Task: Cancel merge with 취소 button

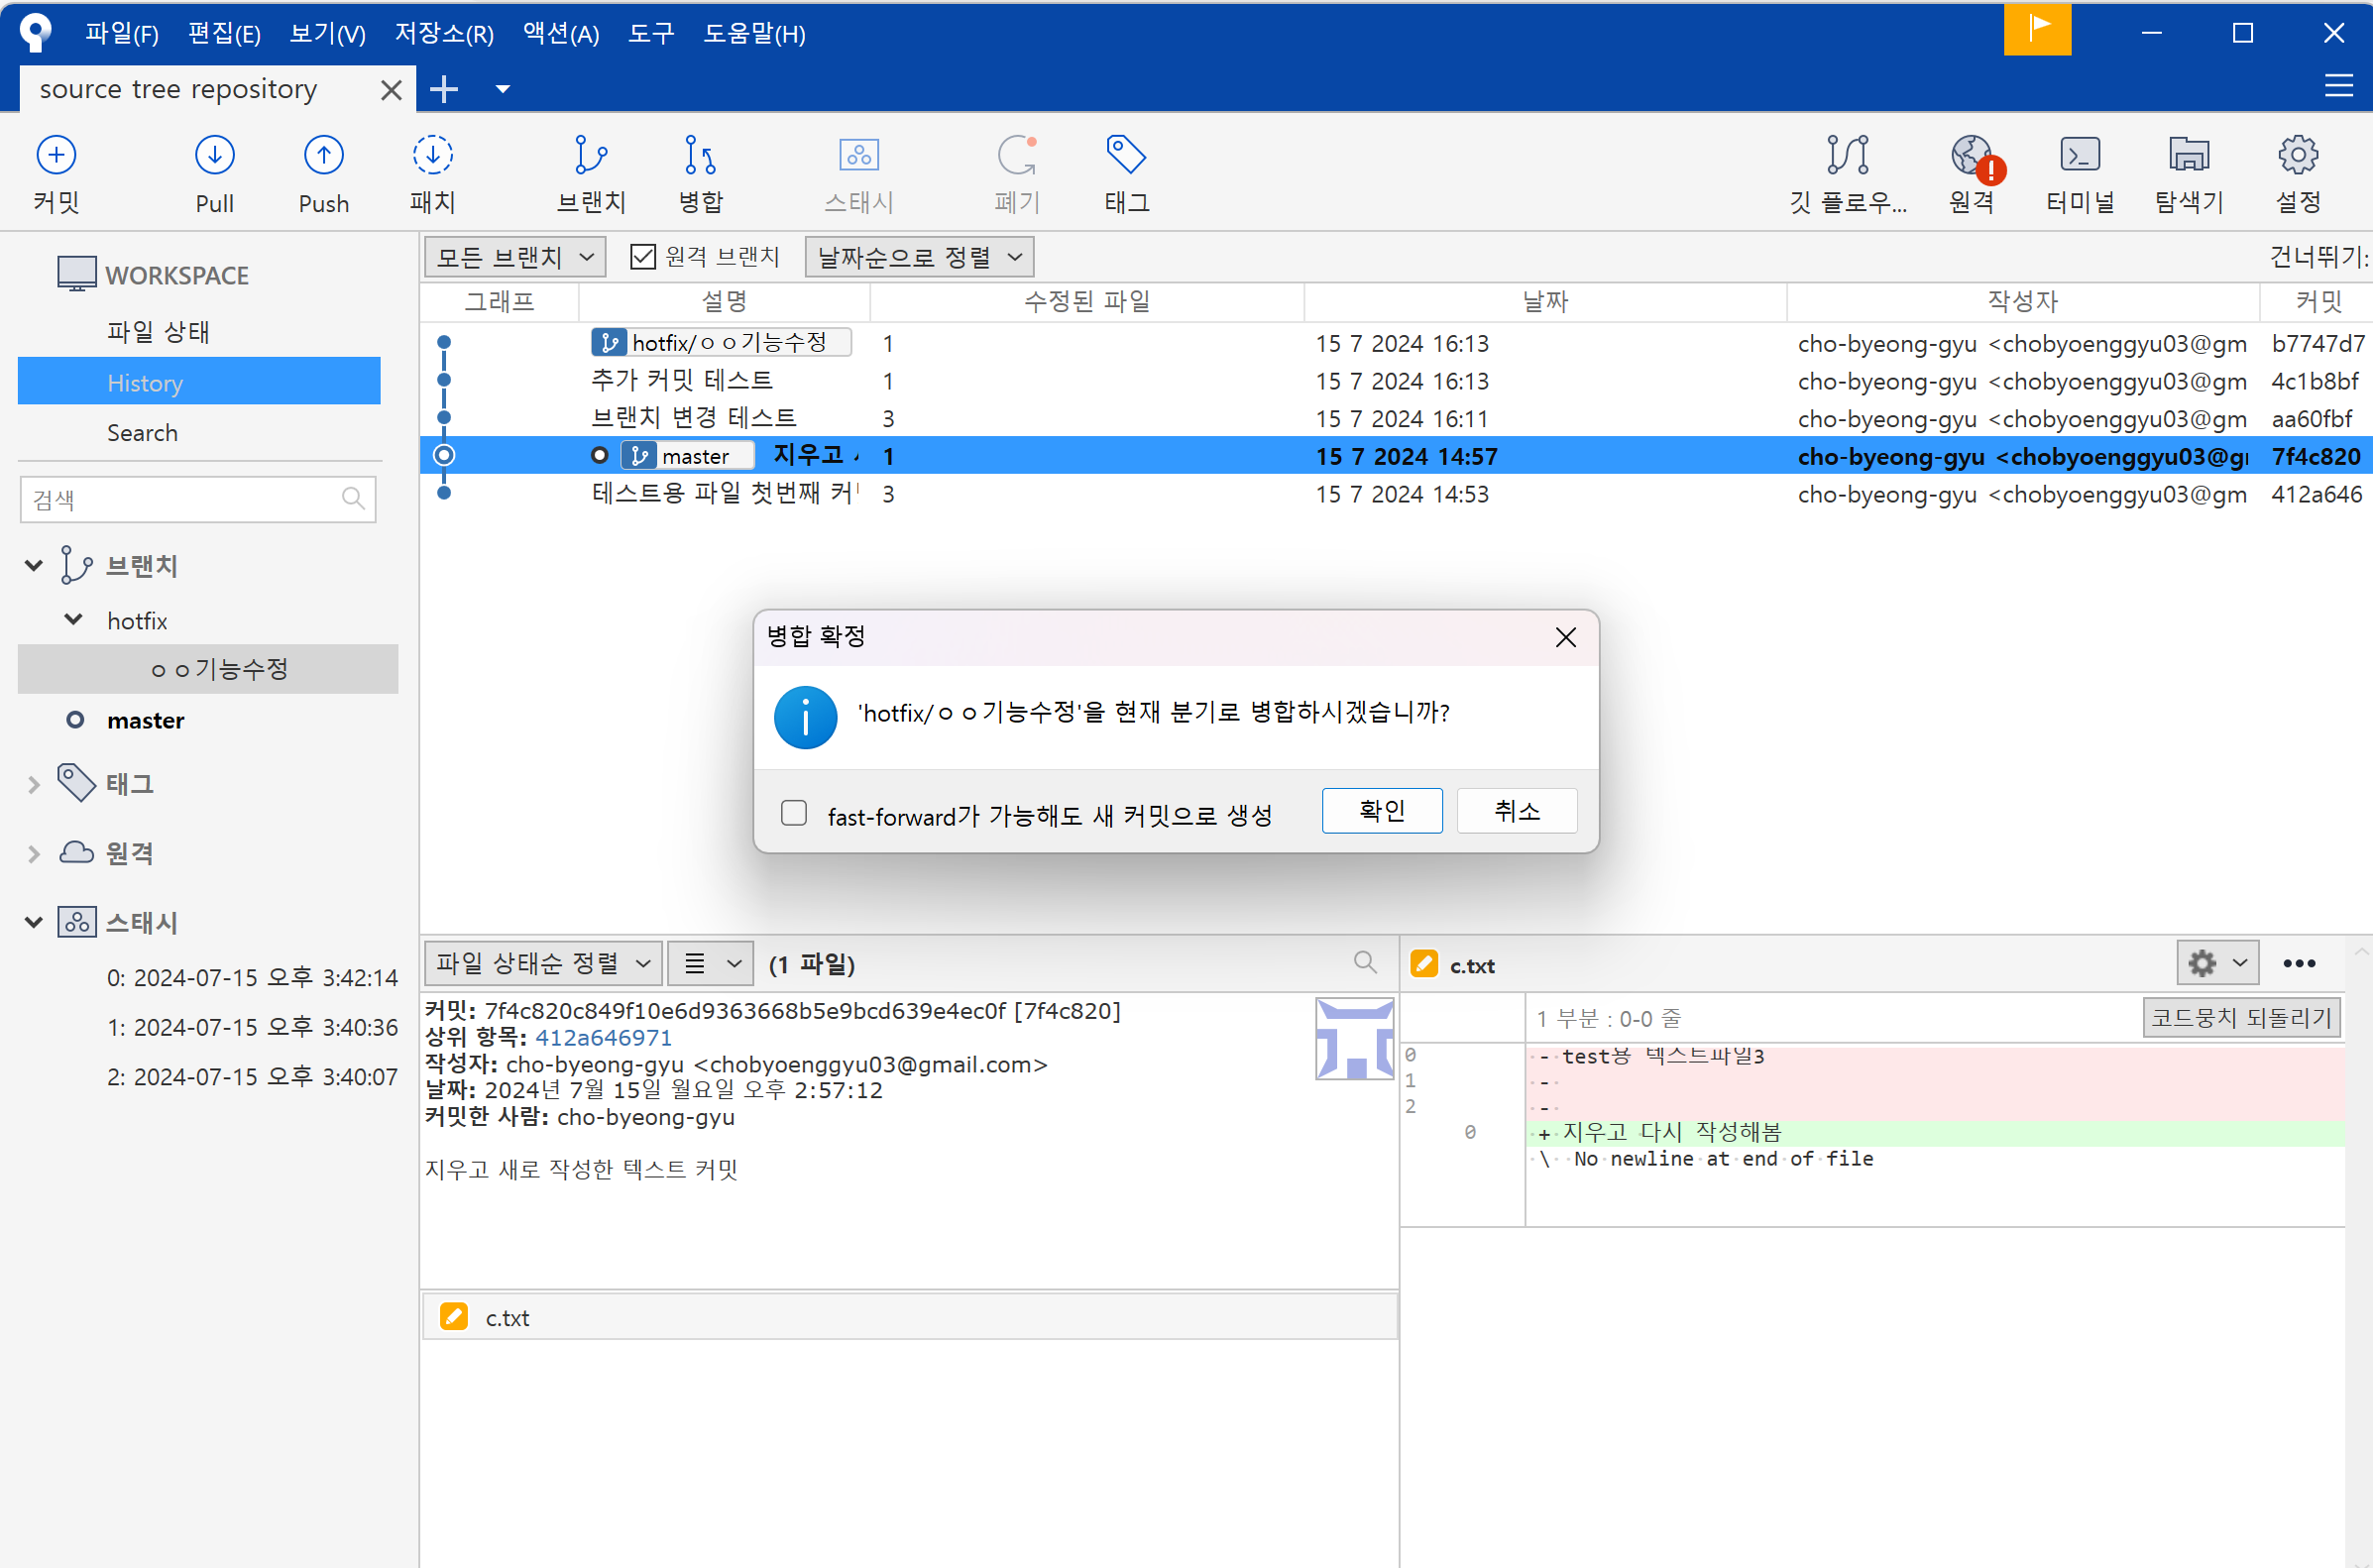Action: point(1517,810)
